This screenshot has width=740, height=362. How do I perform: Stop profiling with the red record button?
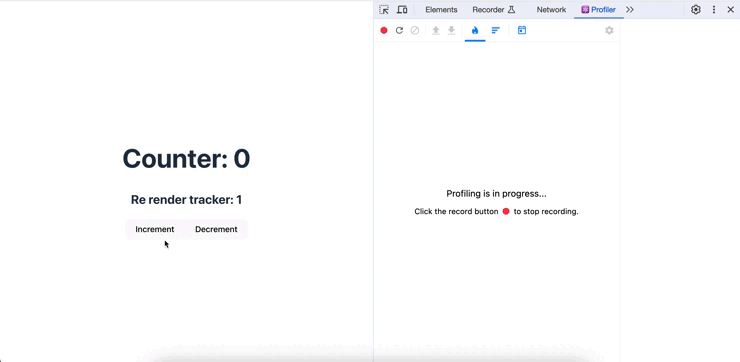click(x=384, y=30)
